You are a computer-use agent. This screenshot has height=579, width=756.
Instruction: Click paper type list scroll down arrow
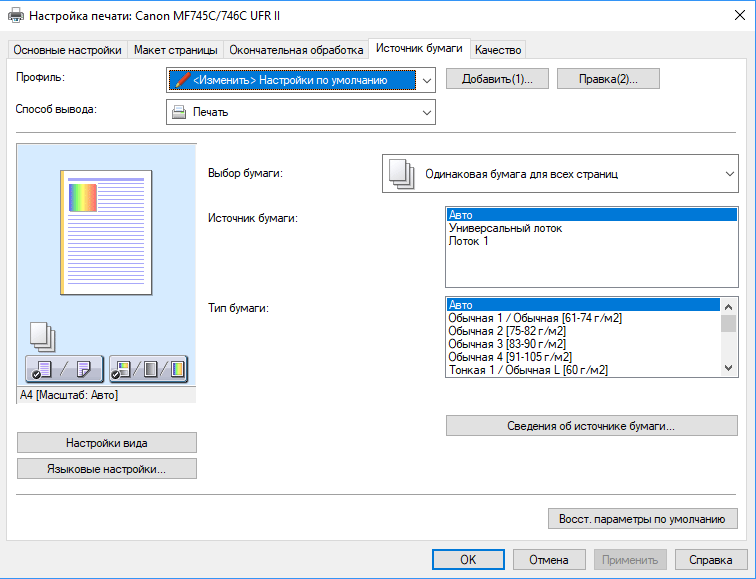point(729,368)
